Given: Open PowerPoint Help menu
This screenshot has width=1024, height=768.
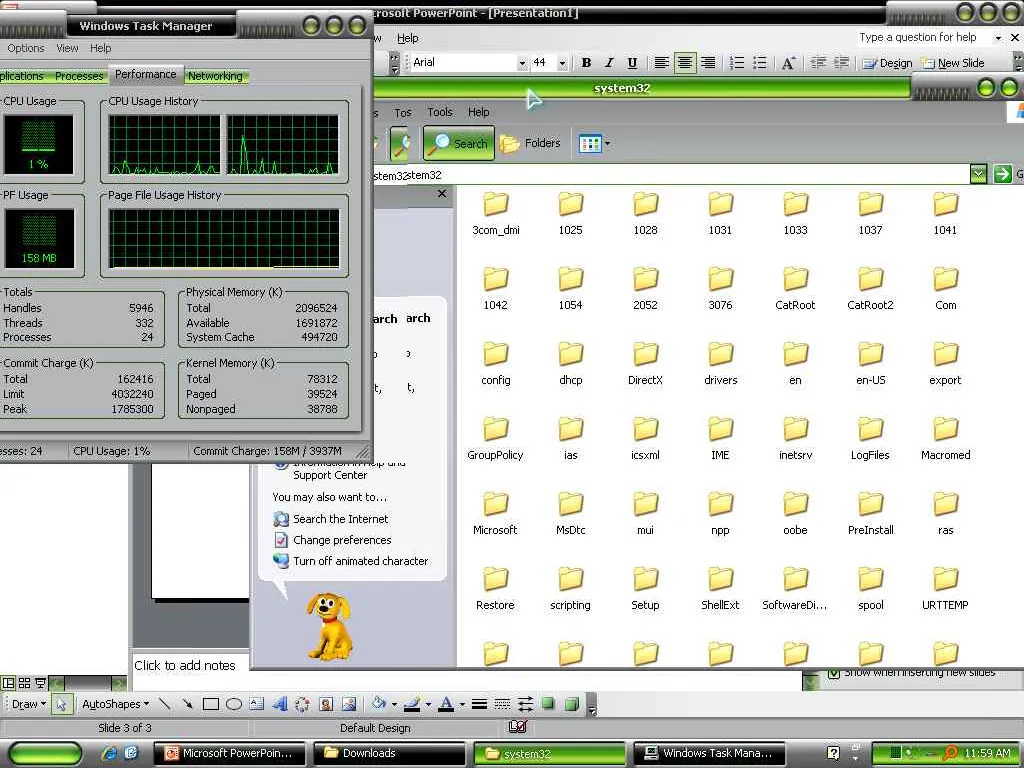Looking at the screenshot, I should click(x=408, y=38).
